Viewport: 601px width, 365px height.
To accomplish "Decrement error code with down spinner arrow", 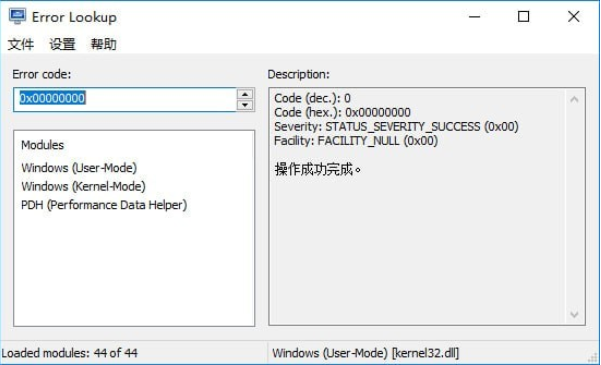I will 245,105.
